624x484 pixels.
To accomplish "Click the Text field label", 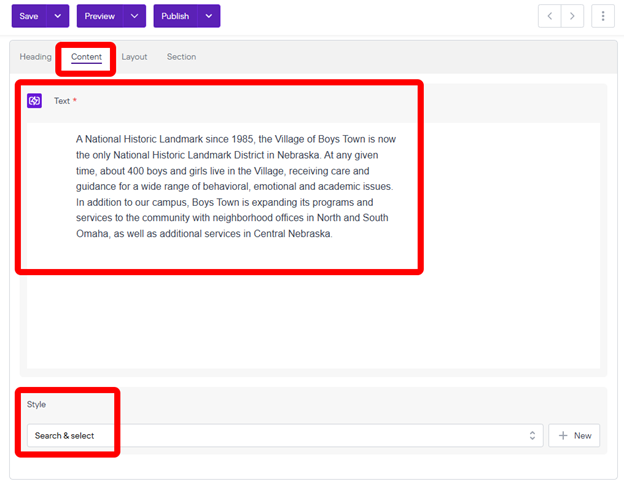I will (x=62, y=101).
